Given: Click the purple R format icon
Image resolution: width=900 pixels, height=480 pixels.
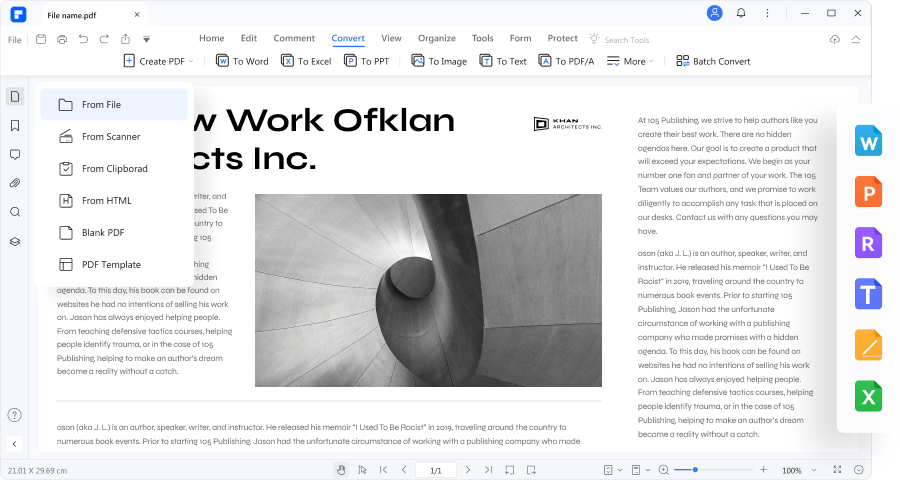Looking at the screenshot, I should click(x=868, y=243).
